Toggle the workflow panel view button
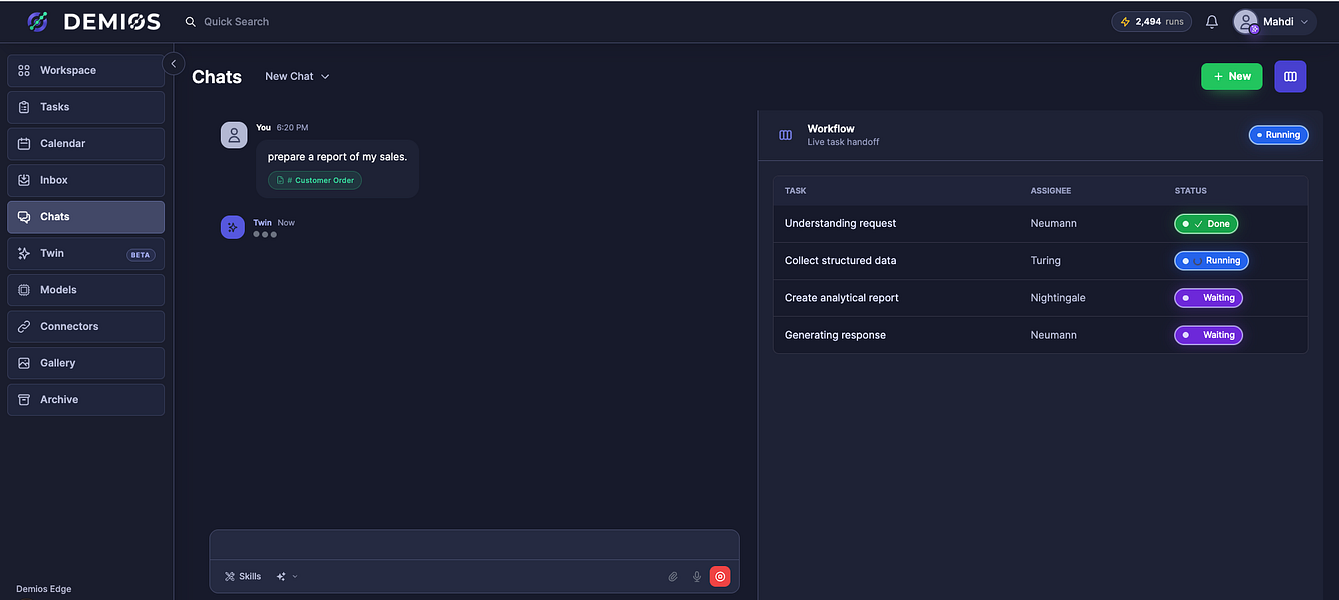 click(1290, 76)
